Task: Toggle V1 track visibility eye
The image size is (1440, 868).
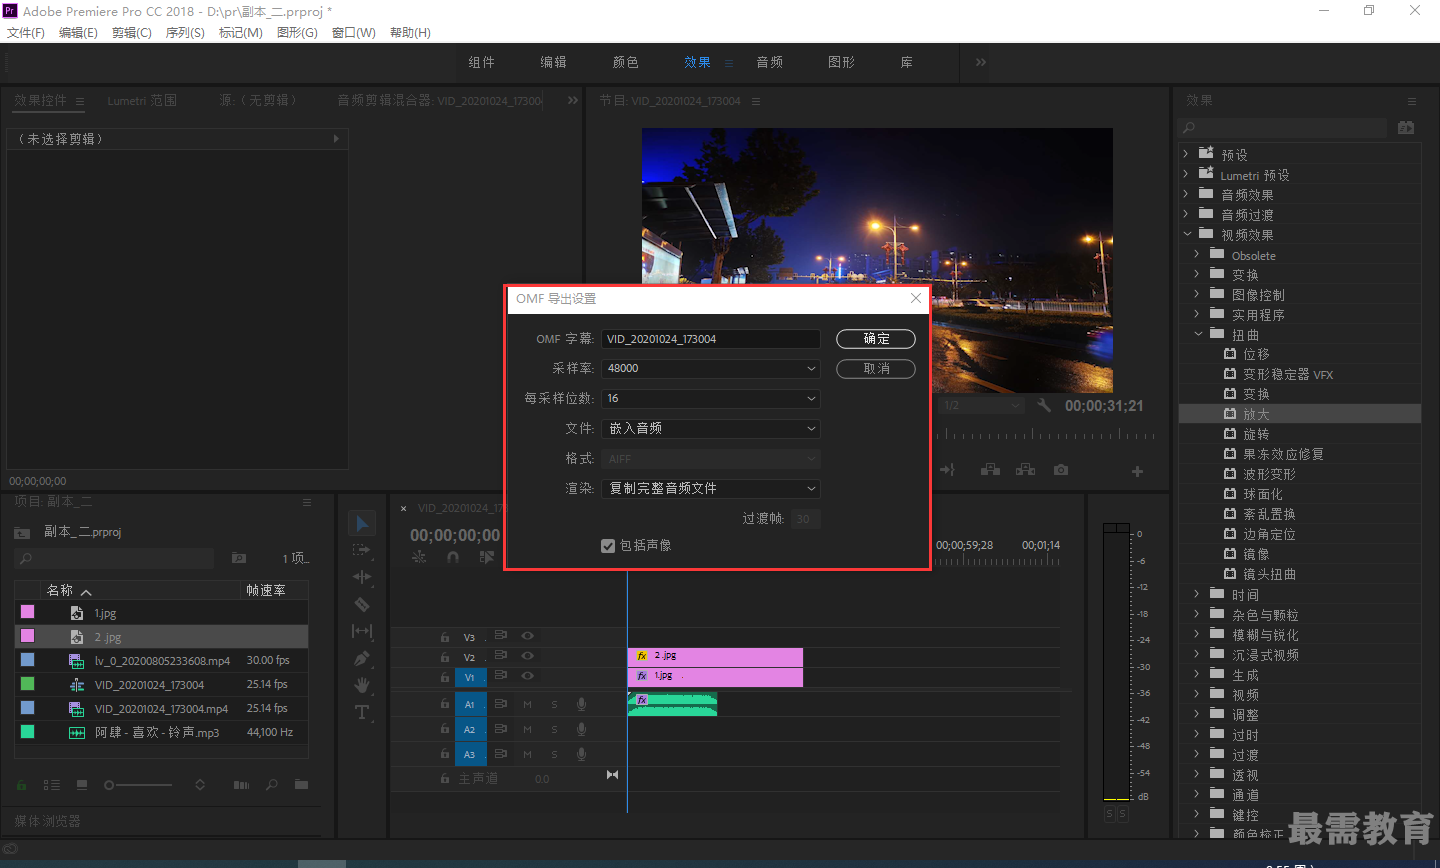Action: (527, 676)
